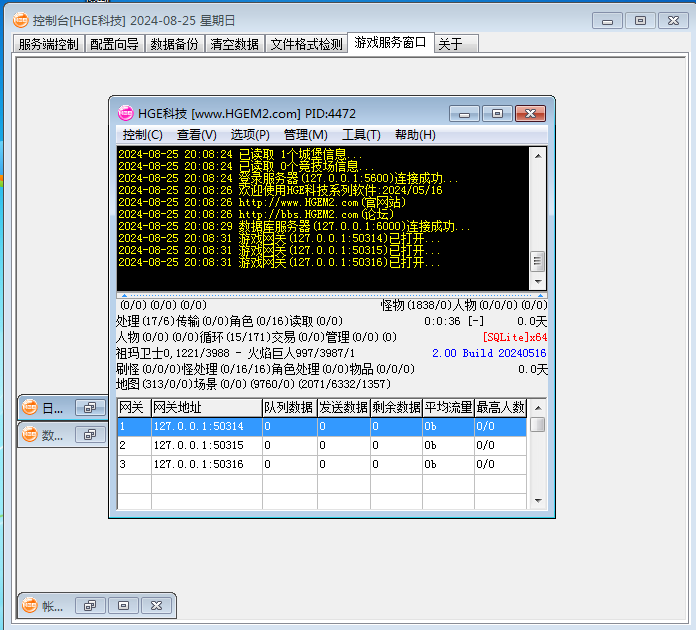The image size is (696, 630).
Task: Restore the minimized "帐..." window
Action: pos(90,606)
